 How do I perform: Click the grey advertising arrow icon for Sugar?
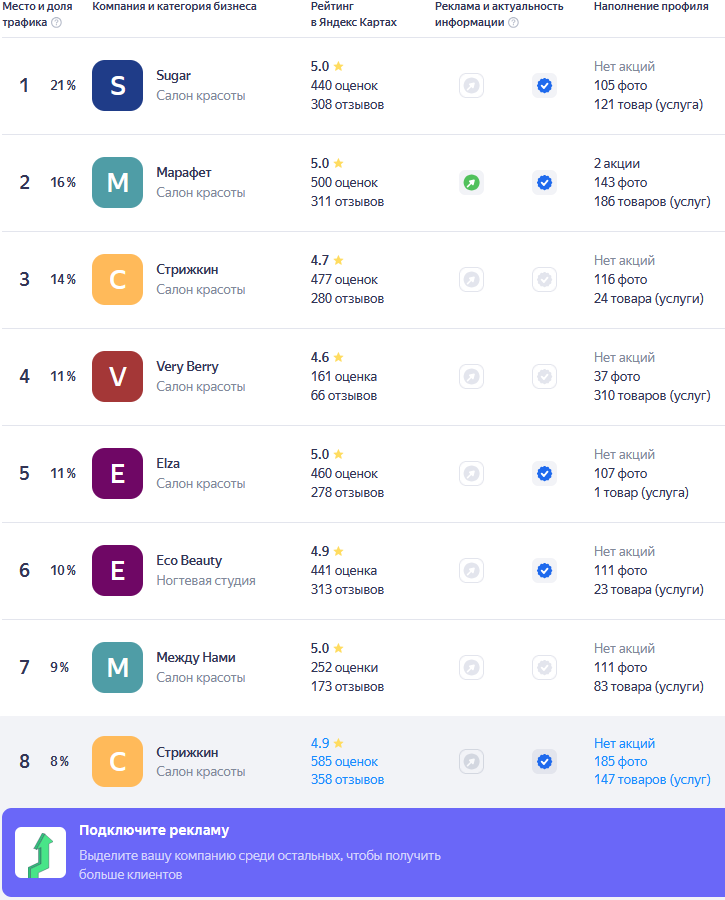[x=471, y=86]
